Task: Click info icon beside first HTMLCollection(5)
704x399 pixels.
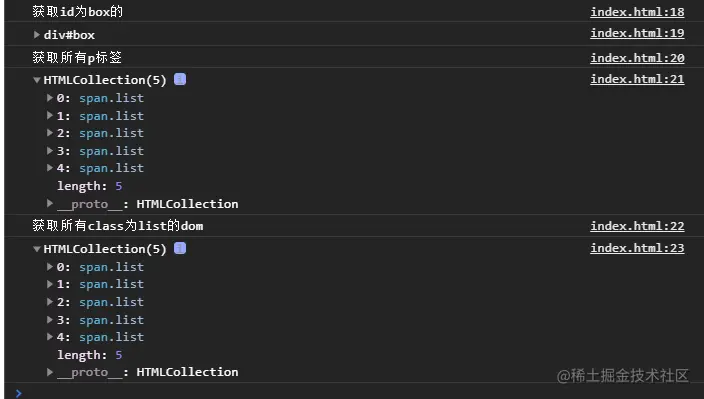Action: click(x=180, y=79)
